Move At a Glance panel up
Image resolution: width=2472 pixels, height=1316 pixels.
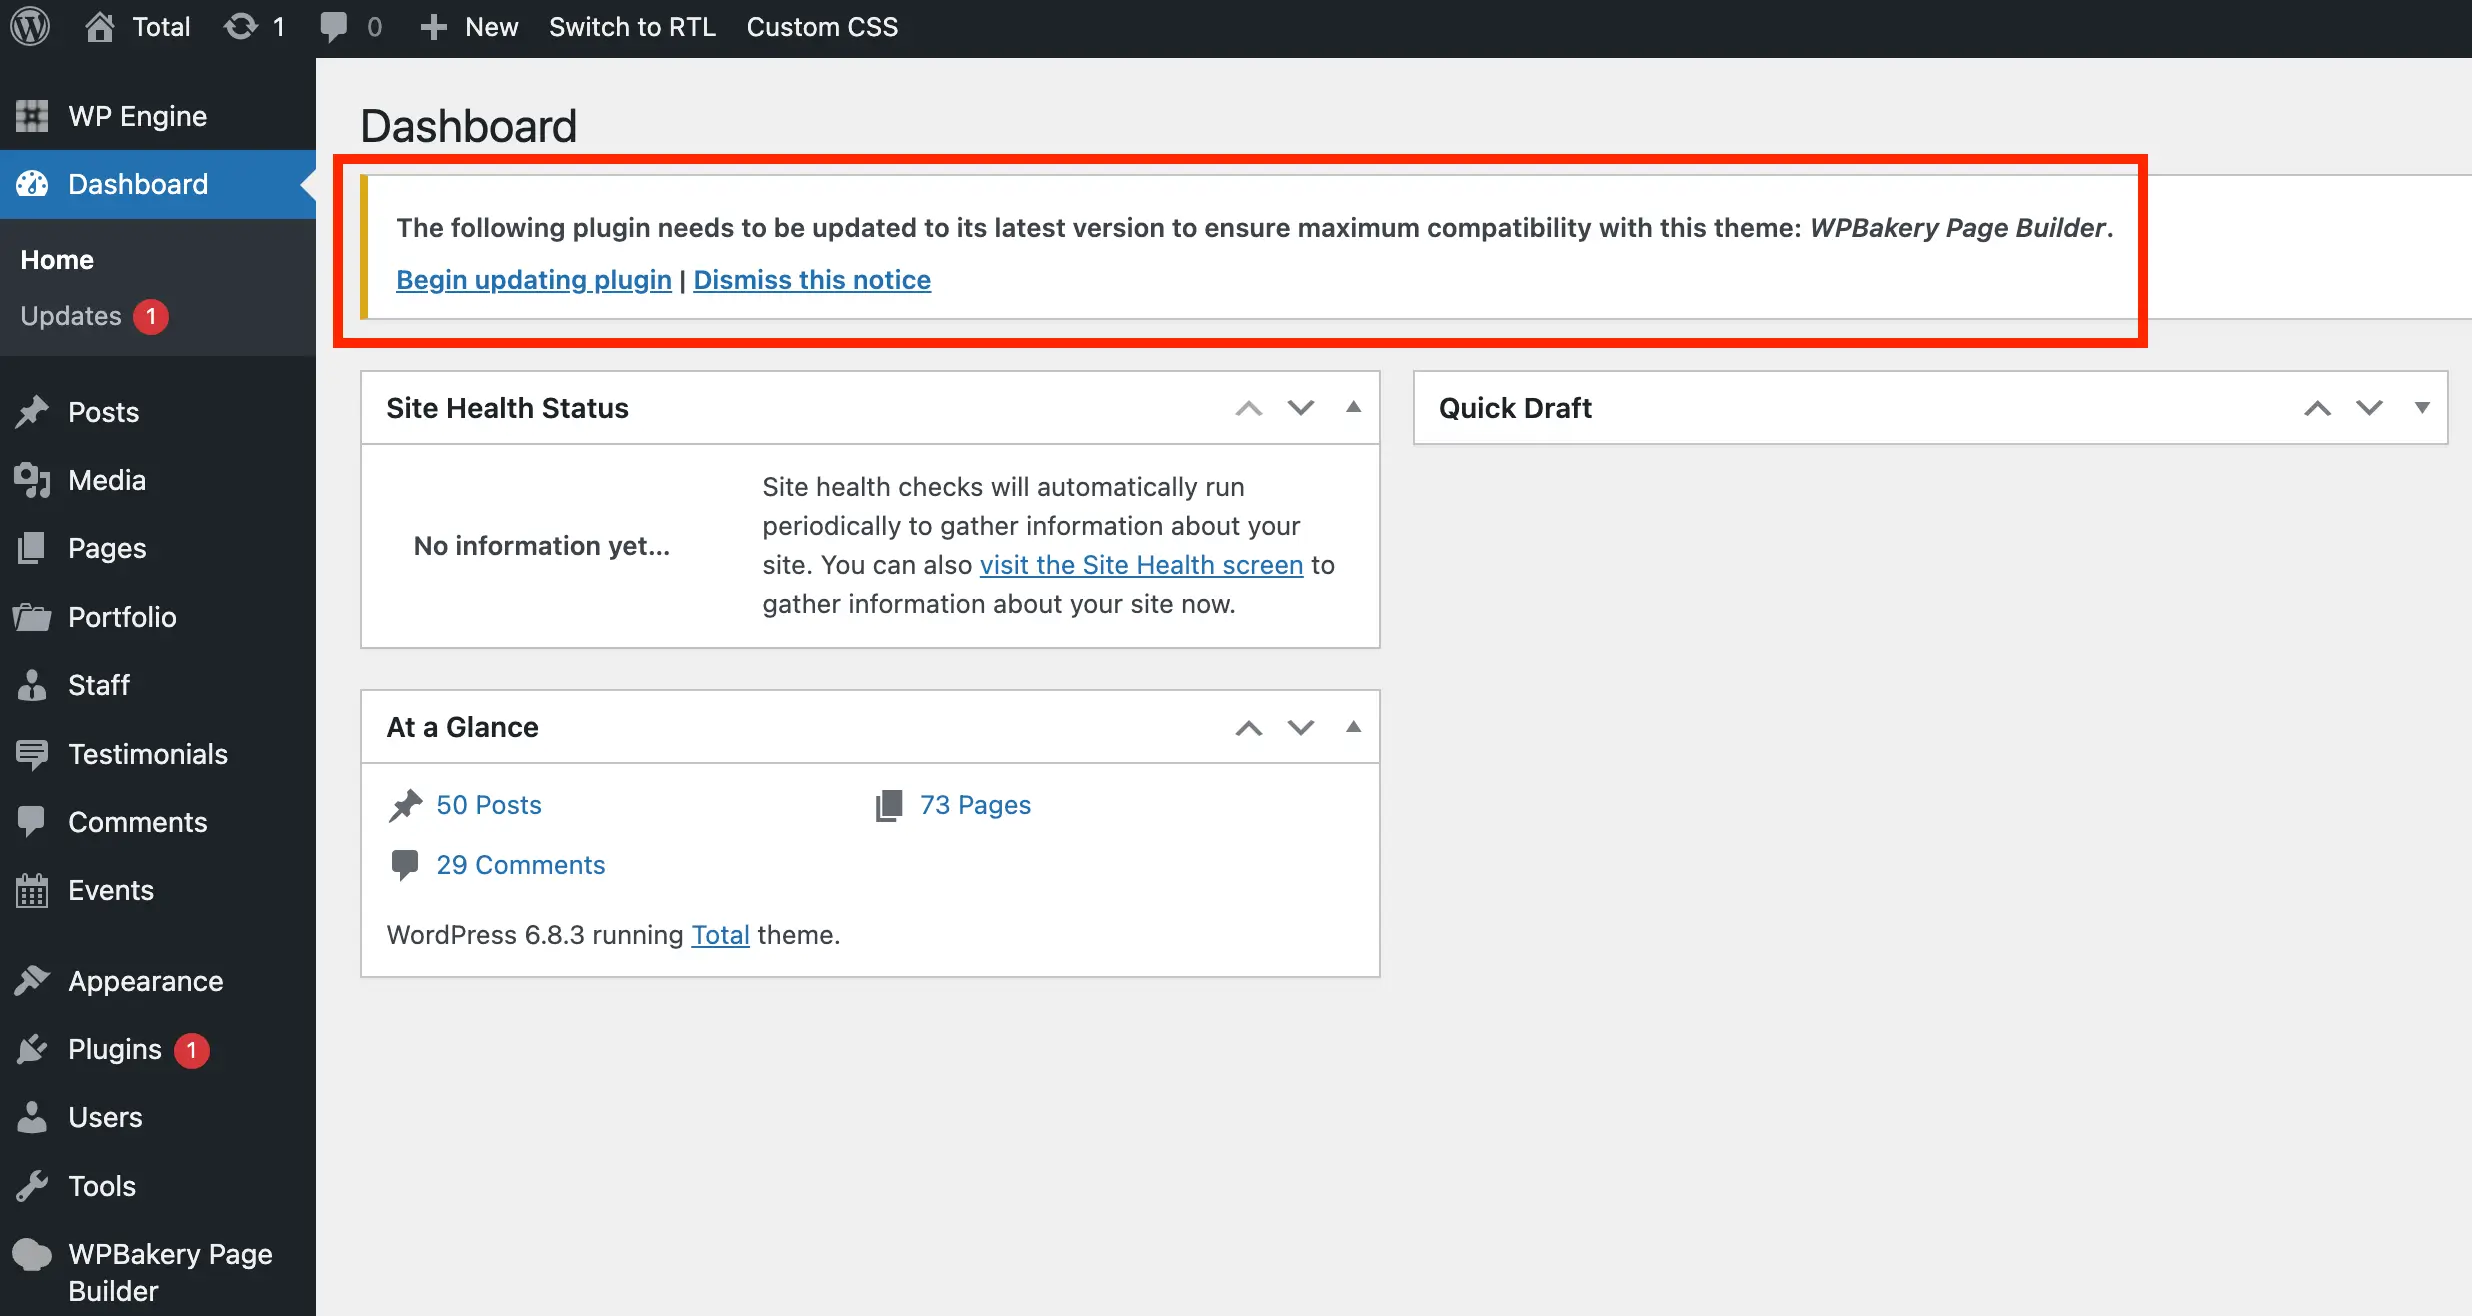coord(1248,727)
